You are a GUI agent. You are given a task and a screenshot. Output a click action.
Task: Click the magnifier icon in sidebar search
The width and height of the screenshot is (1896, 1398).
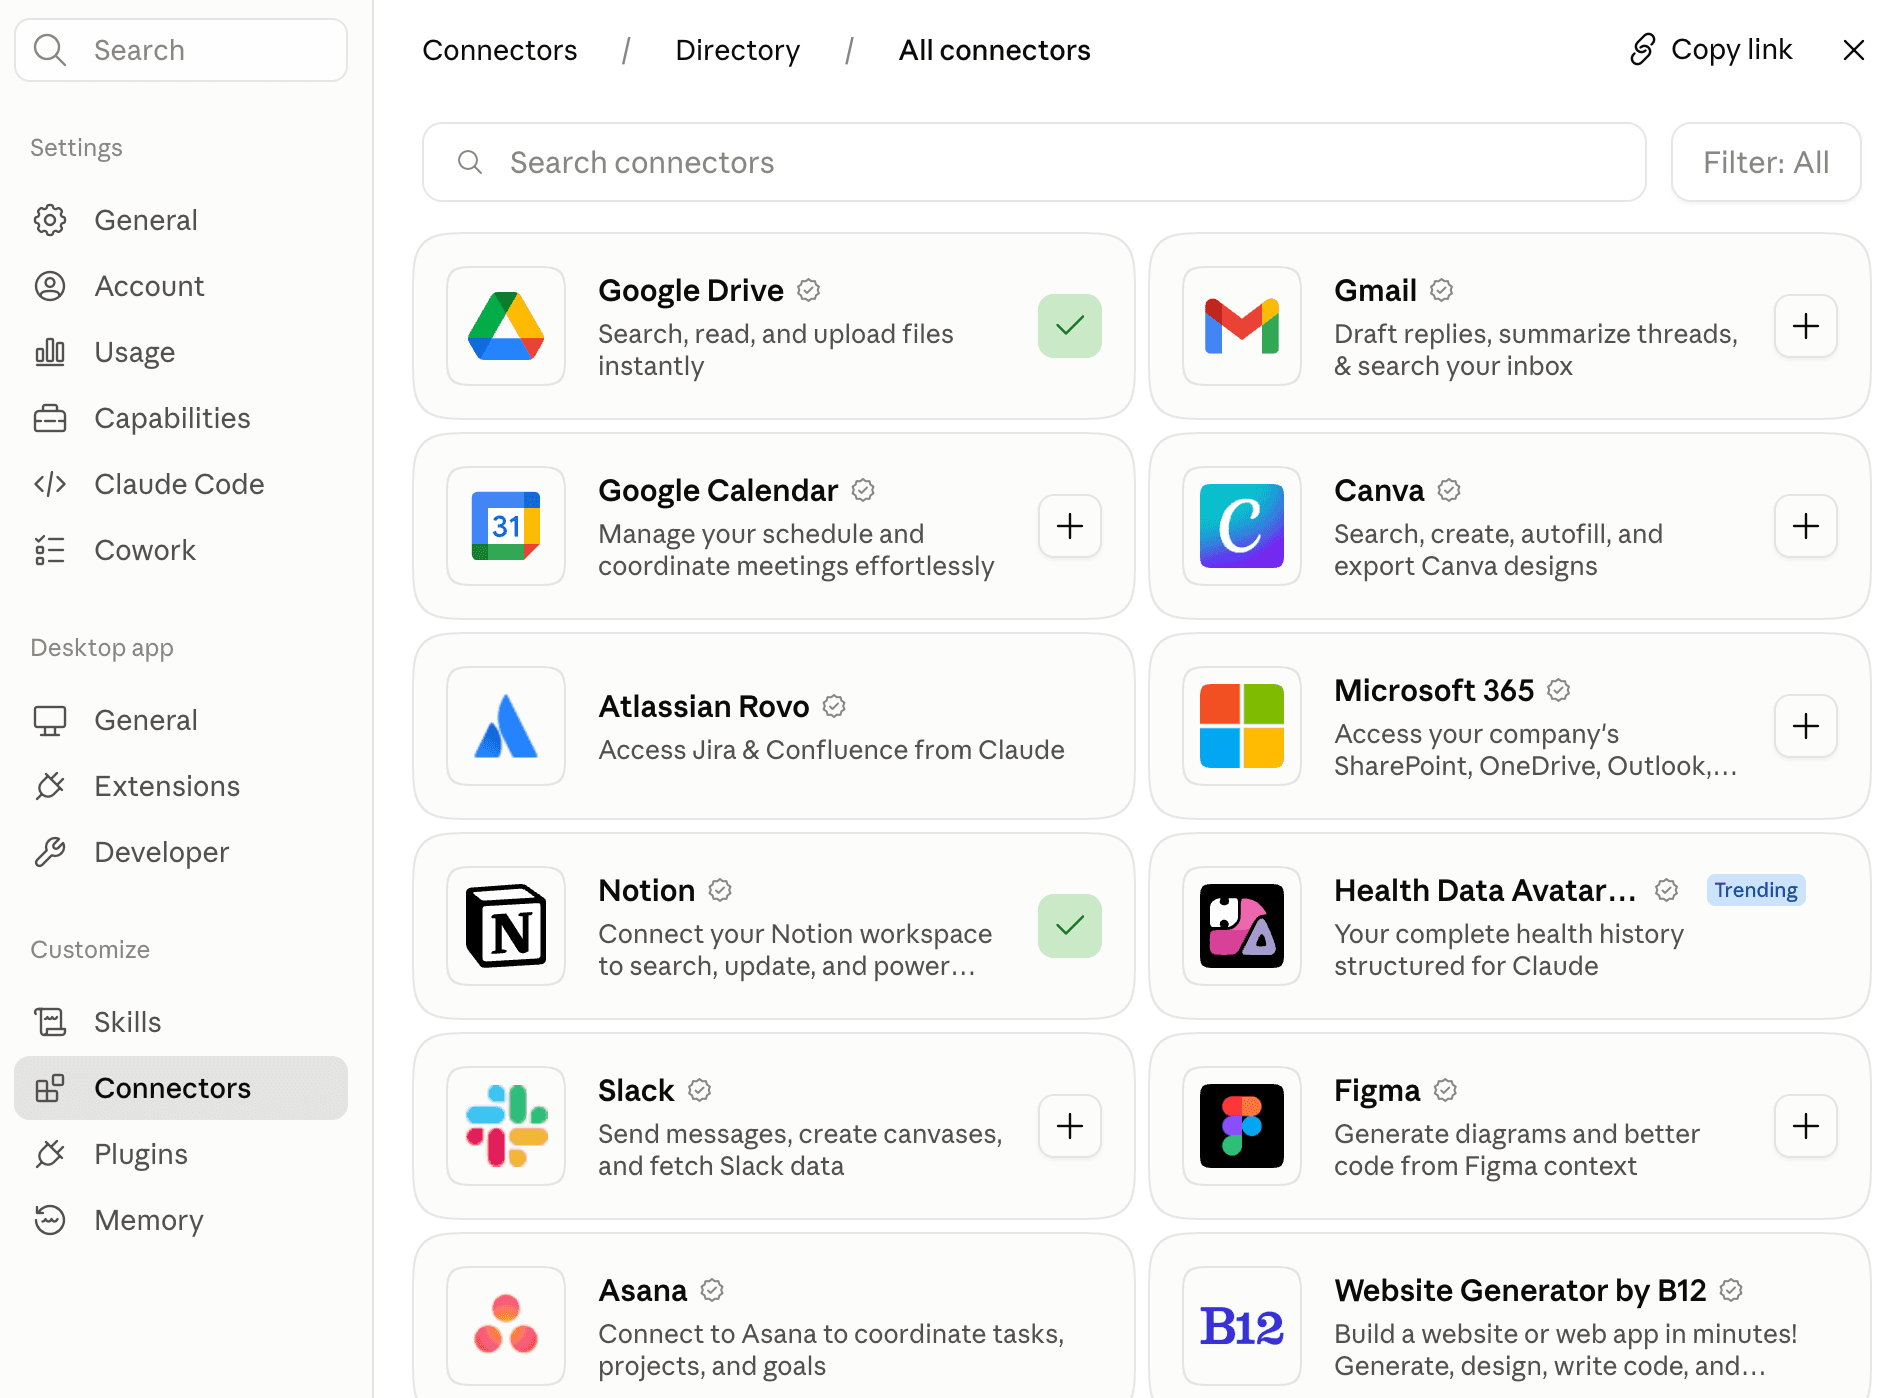coord(49,49)
